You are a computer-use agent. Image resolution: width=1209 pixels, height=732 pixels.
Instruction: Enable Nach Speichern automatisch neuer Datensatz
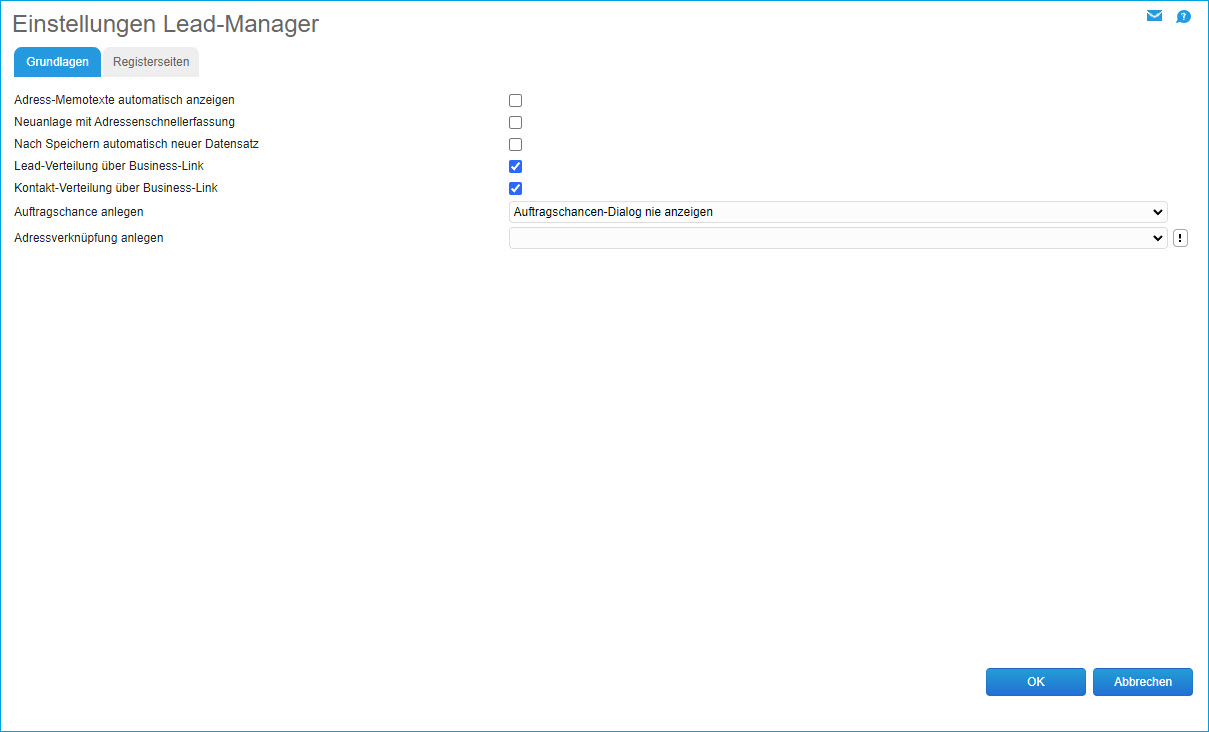tap(515, 144)
